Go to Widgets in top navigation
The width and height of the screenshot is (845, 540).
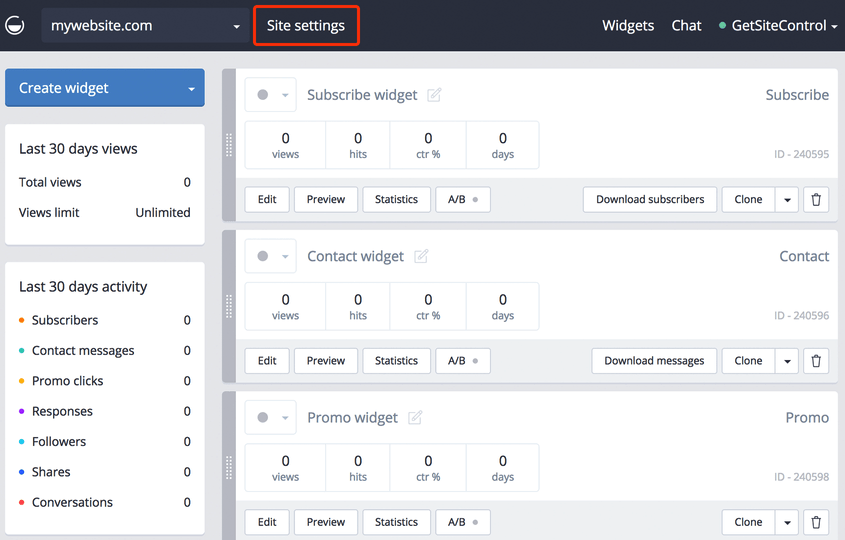(x=628, y=25)
